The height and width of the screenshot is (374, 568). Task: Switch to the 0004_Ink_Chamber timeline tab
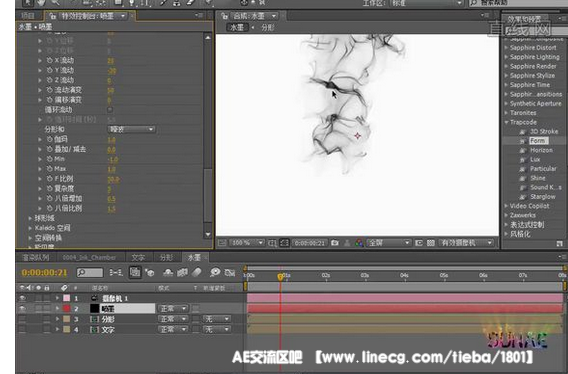(89, 257)
